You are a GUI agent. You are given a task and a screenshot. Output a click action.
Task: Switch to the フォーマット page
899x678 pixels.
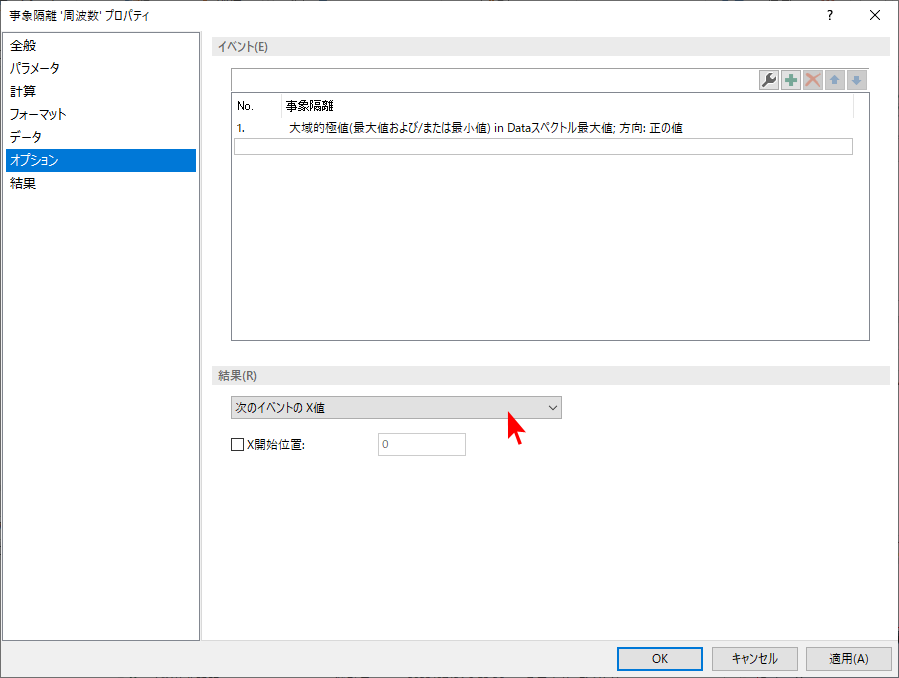tap(101, 114)
